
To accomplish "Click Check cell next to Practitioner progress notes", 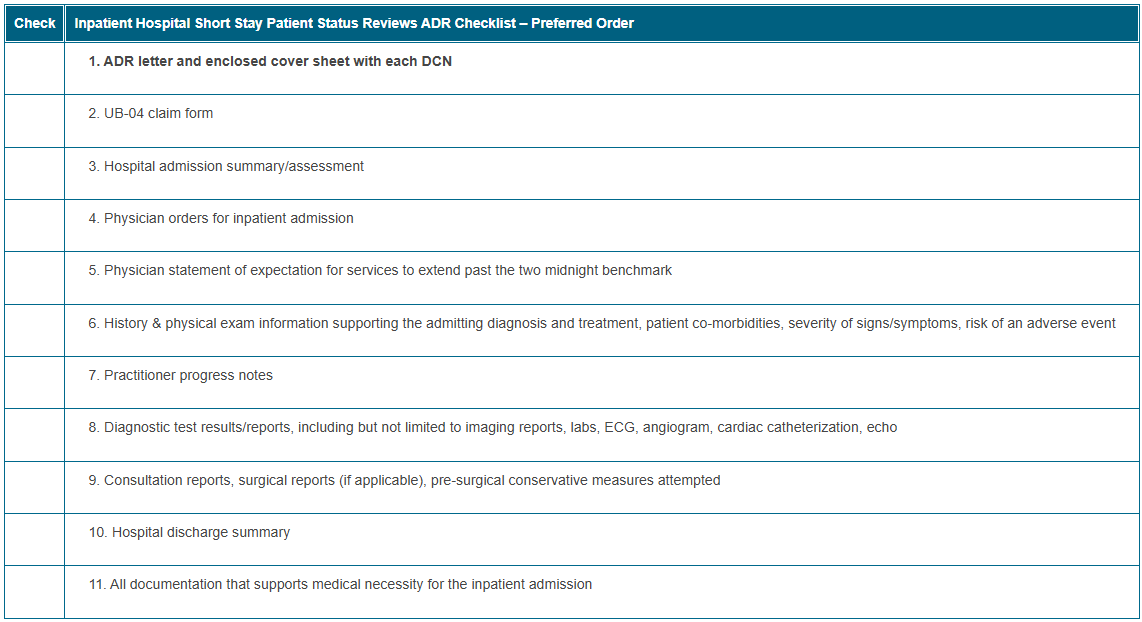I will [34, 382].
